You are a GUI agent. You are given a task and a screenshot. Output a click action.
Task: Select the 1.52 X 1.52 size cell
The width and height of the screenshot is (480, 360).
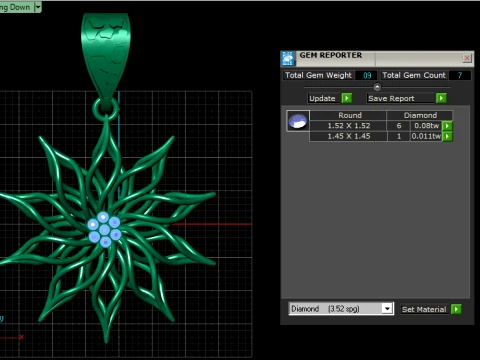point(349,126)
